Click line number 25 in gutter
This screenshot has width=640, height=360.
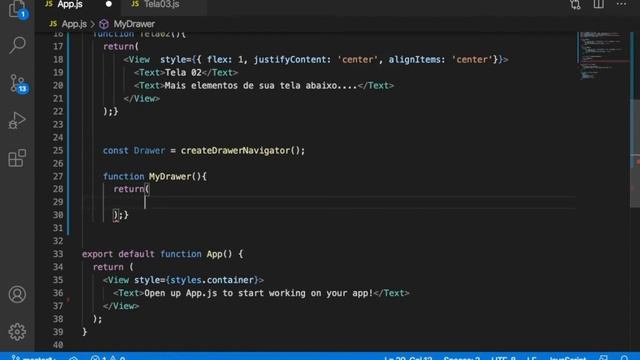point(58,151)
